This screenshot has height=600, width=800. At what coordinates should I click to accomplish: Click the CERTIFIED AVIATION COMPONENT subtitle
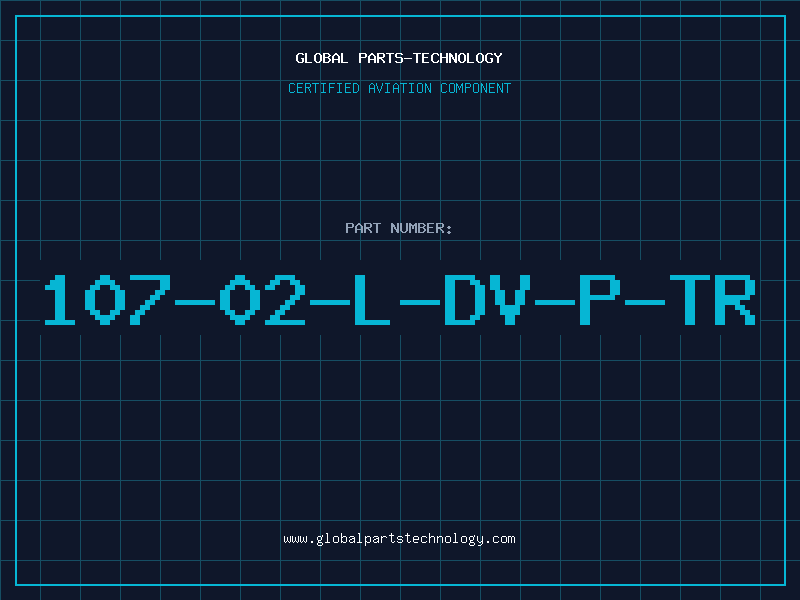tap(399, 88)
